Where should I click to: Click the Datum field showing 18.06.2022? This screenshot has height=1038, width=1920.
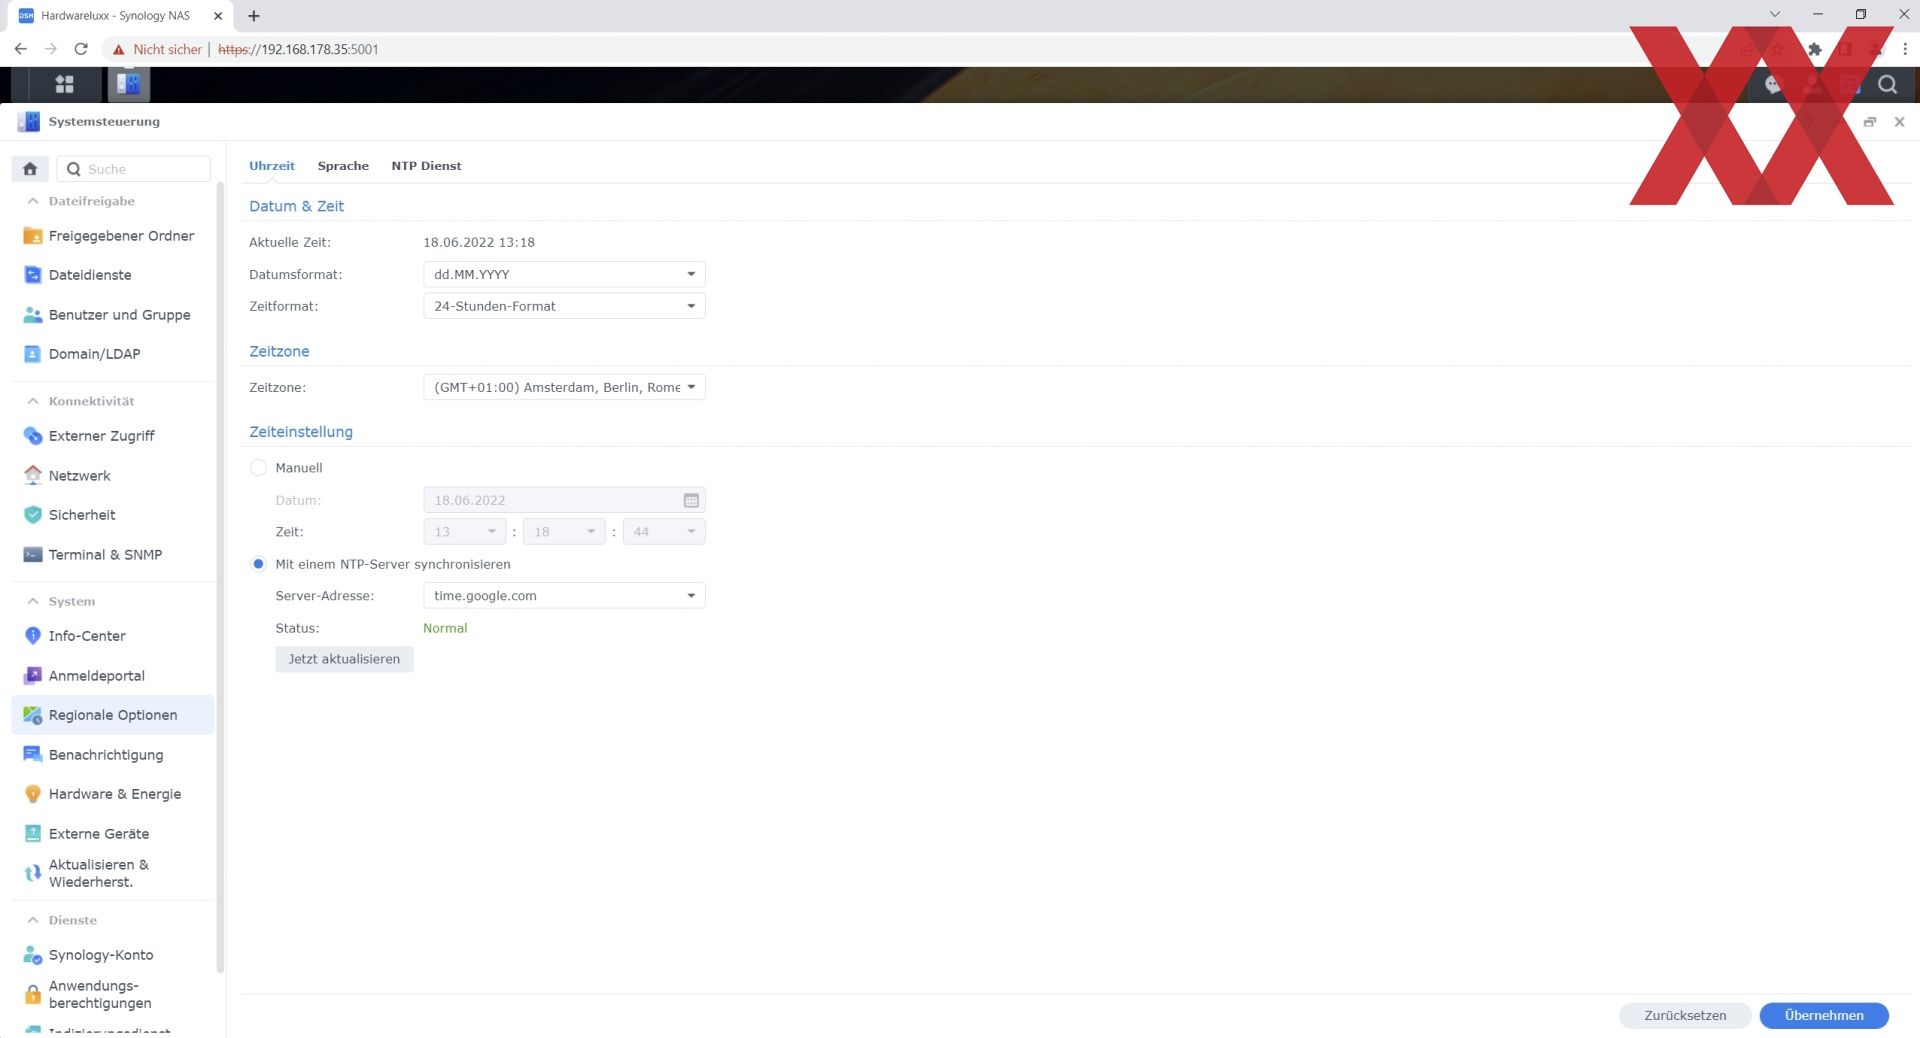pyautogui.click(x=564, y=500)
